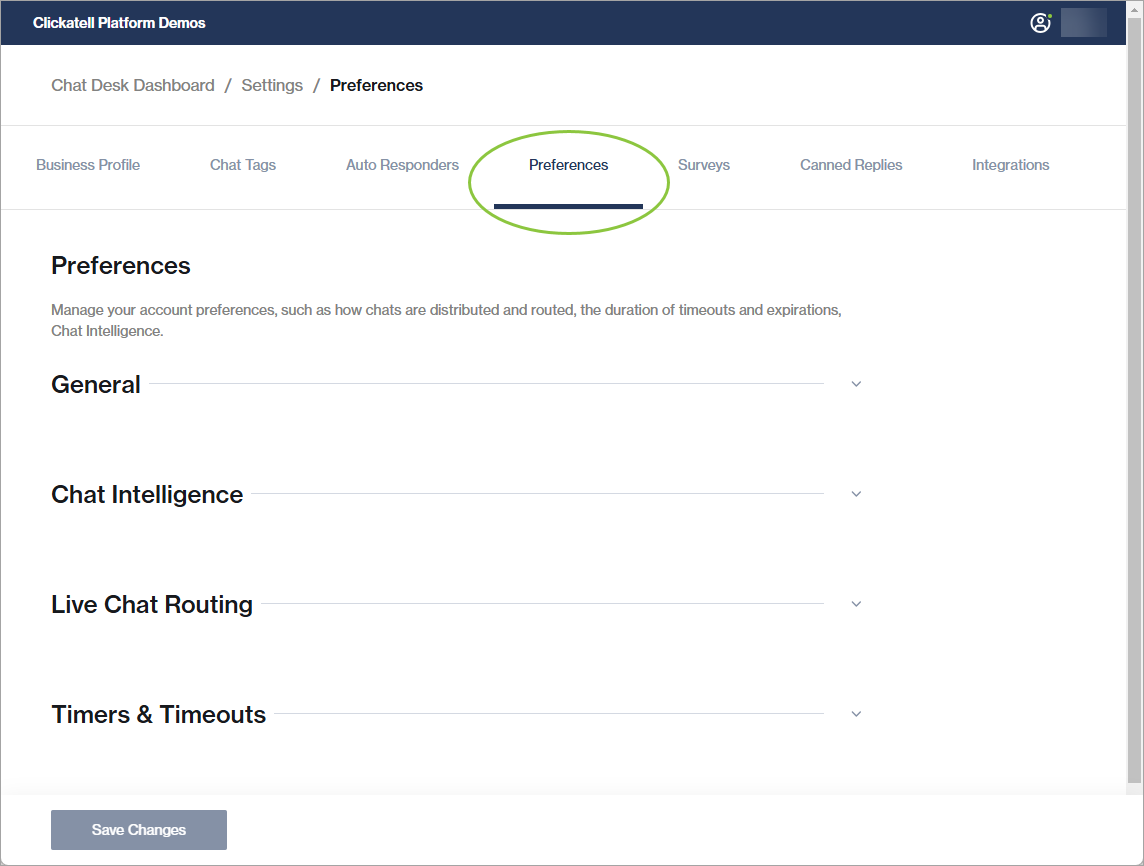Select the Auto Responders tab
Viewport: 1144px width, 866px height.
click(x=402, y=165)
